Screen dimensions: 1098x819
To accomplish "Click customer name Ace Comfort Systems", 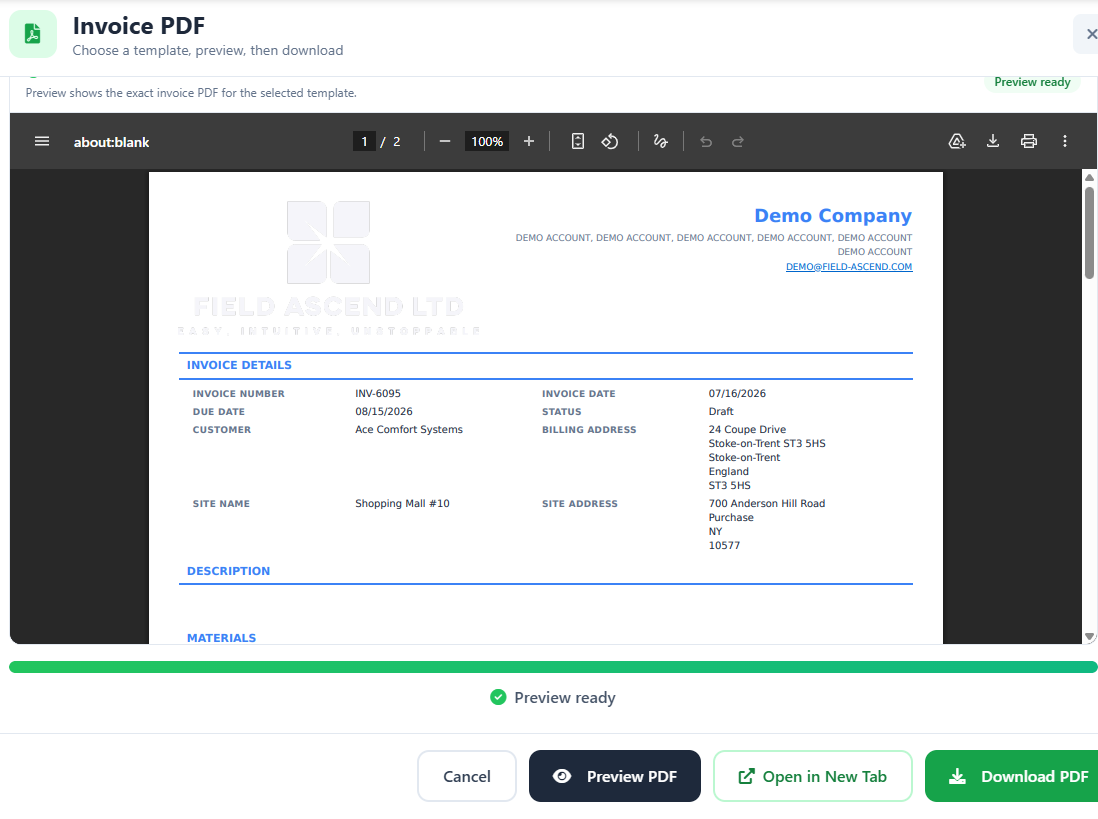I will pos(409,430).
